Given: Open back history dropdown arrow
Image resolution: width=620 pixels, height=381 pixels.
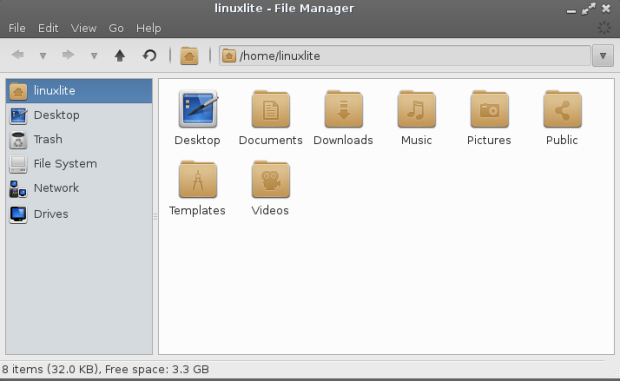Looking at the screenshot, I should (x=43, y=56).
